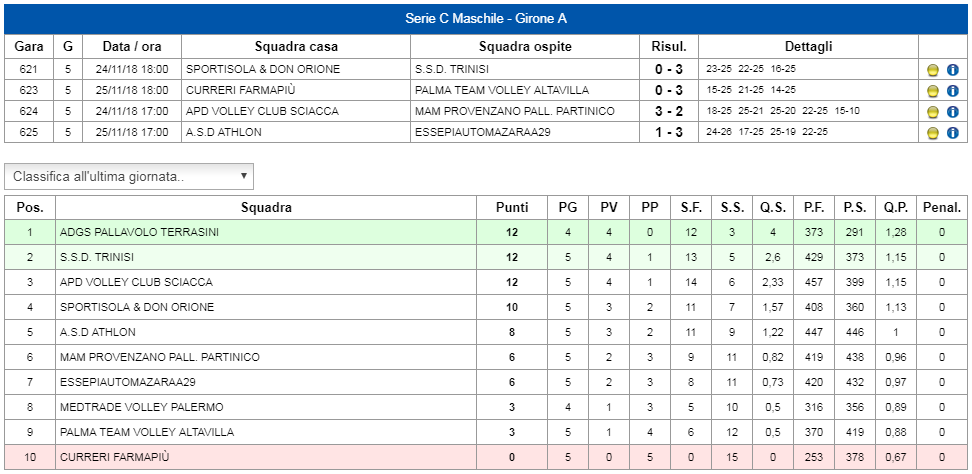Click the Squadra casa column header
Viewport: 972px width, 474px height.
click(x=296, y=46)
